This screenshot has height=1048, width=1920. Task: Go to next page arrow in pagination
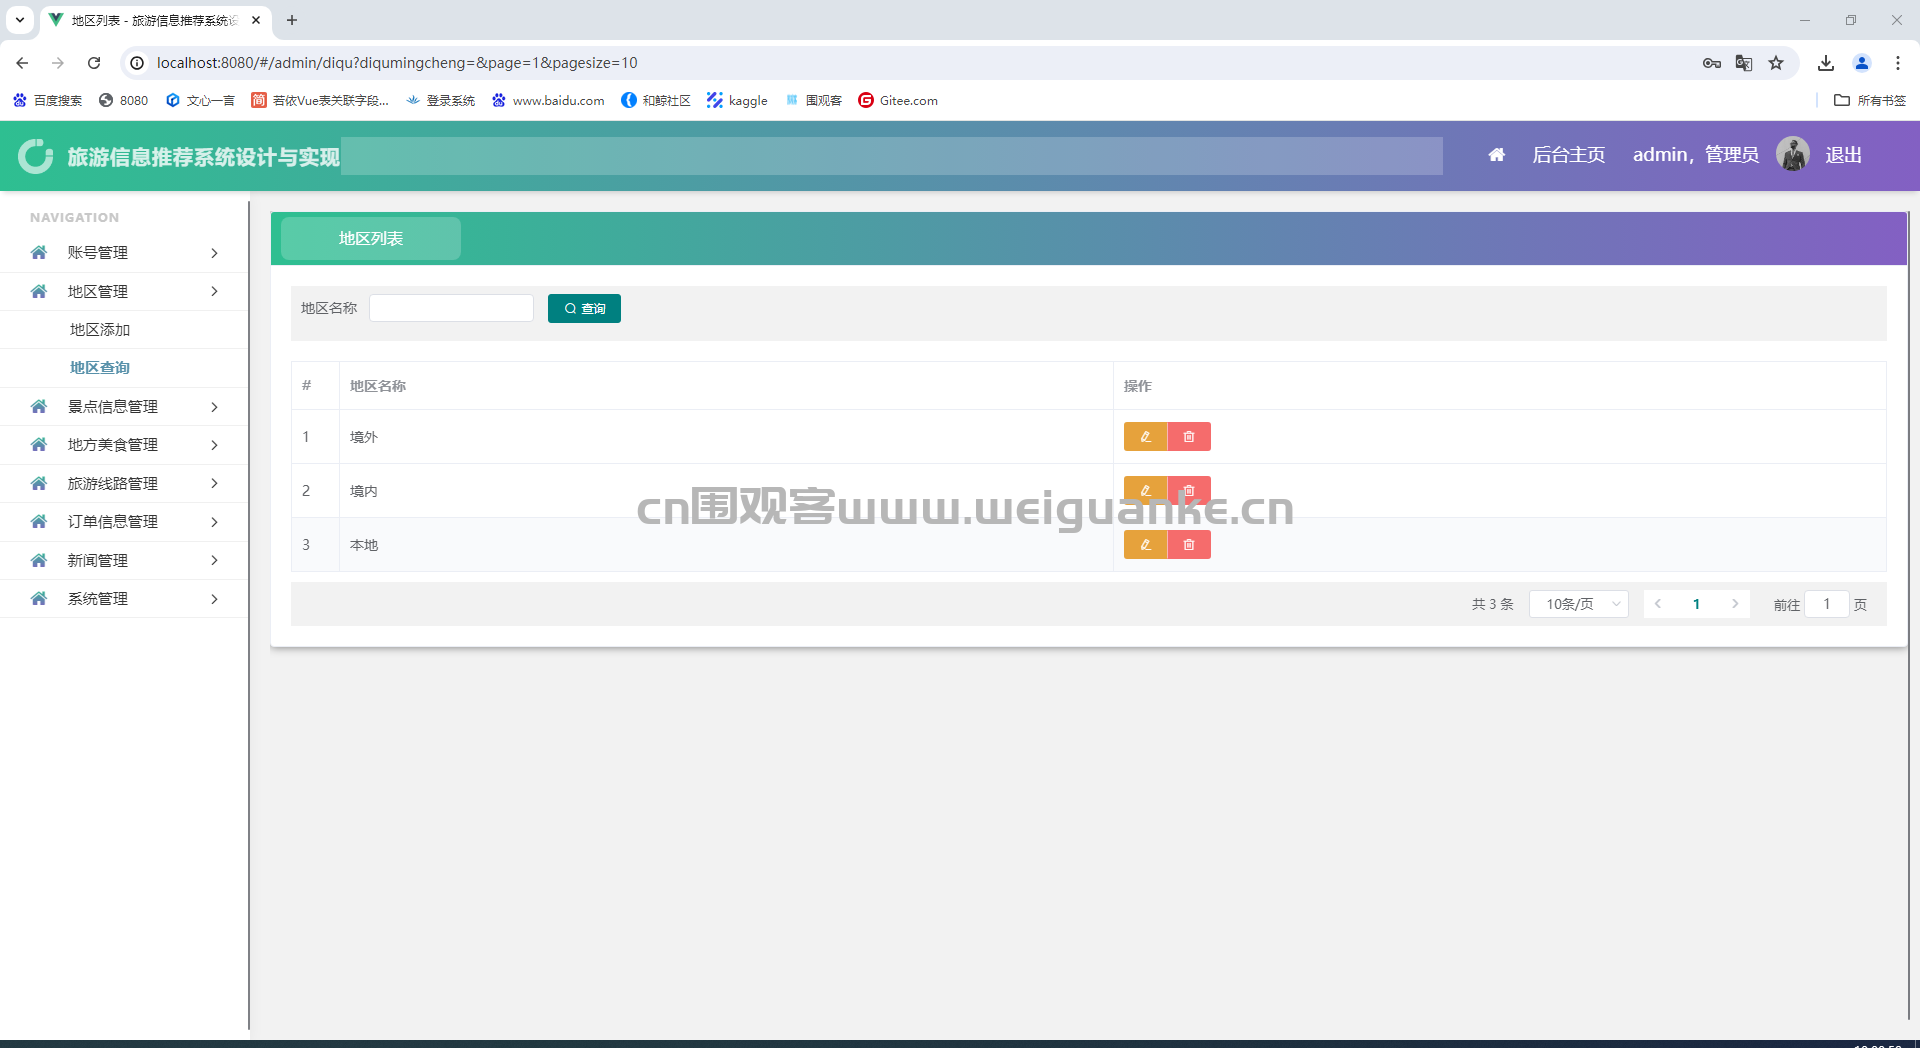[x=1735, y=604]
